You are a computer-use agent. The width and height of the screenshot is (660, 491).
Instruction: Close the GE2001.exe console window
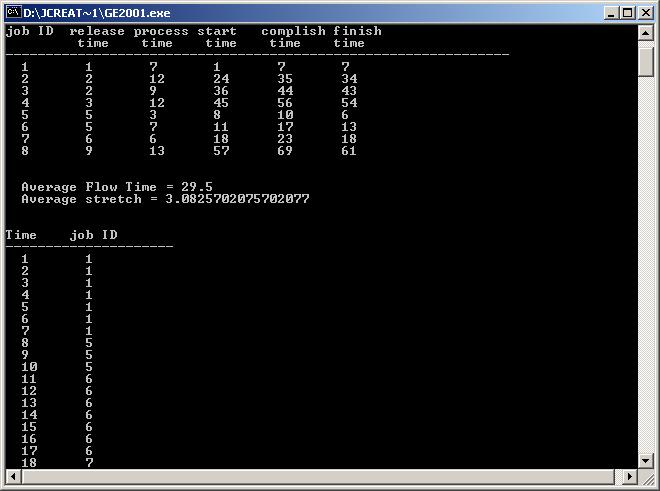point(646,13)
